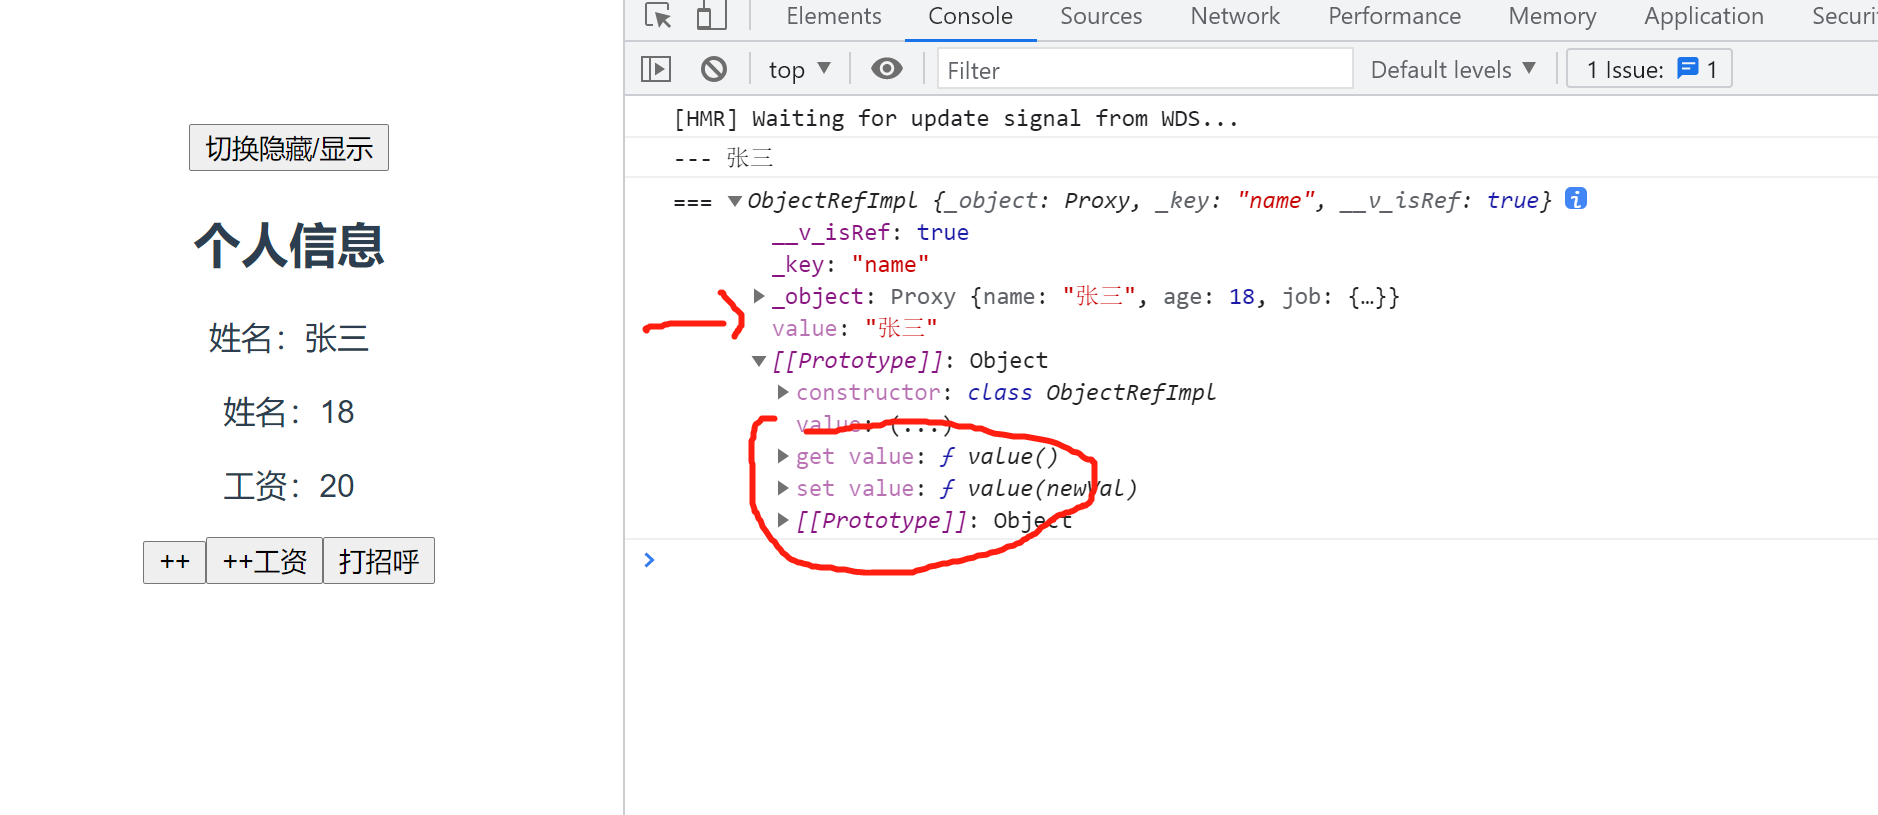Click the value: "张三" property
This screenshot has width=1878, height=815.
point(855,328)
